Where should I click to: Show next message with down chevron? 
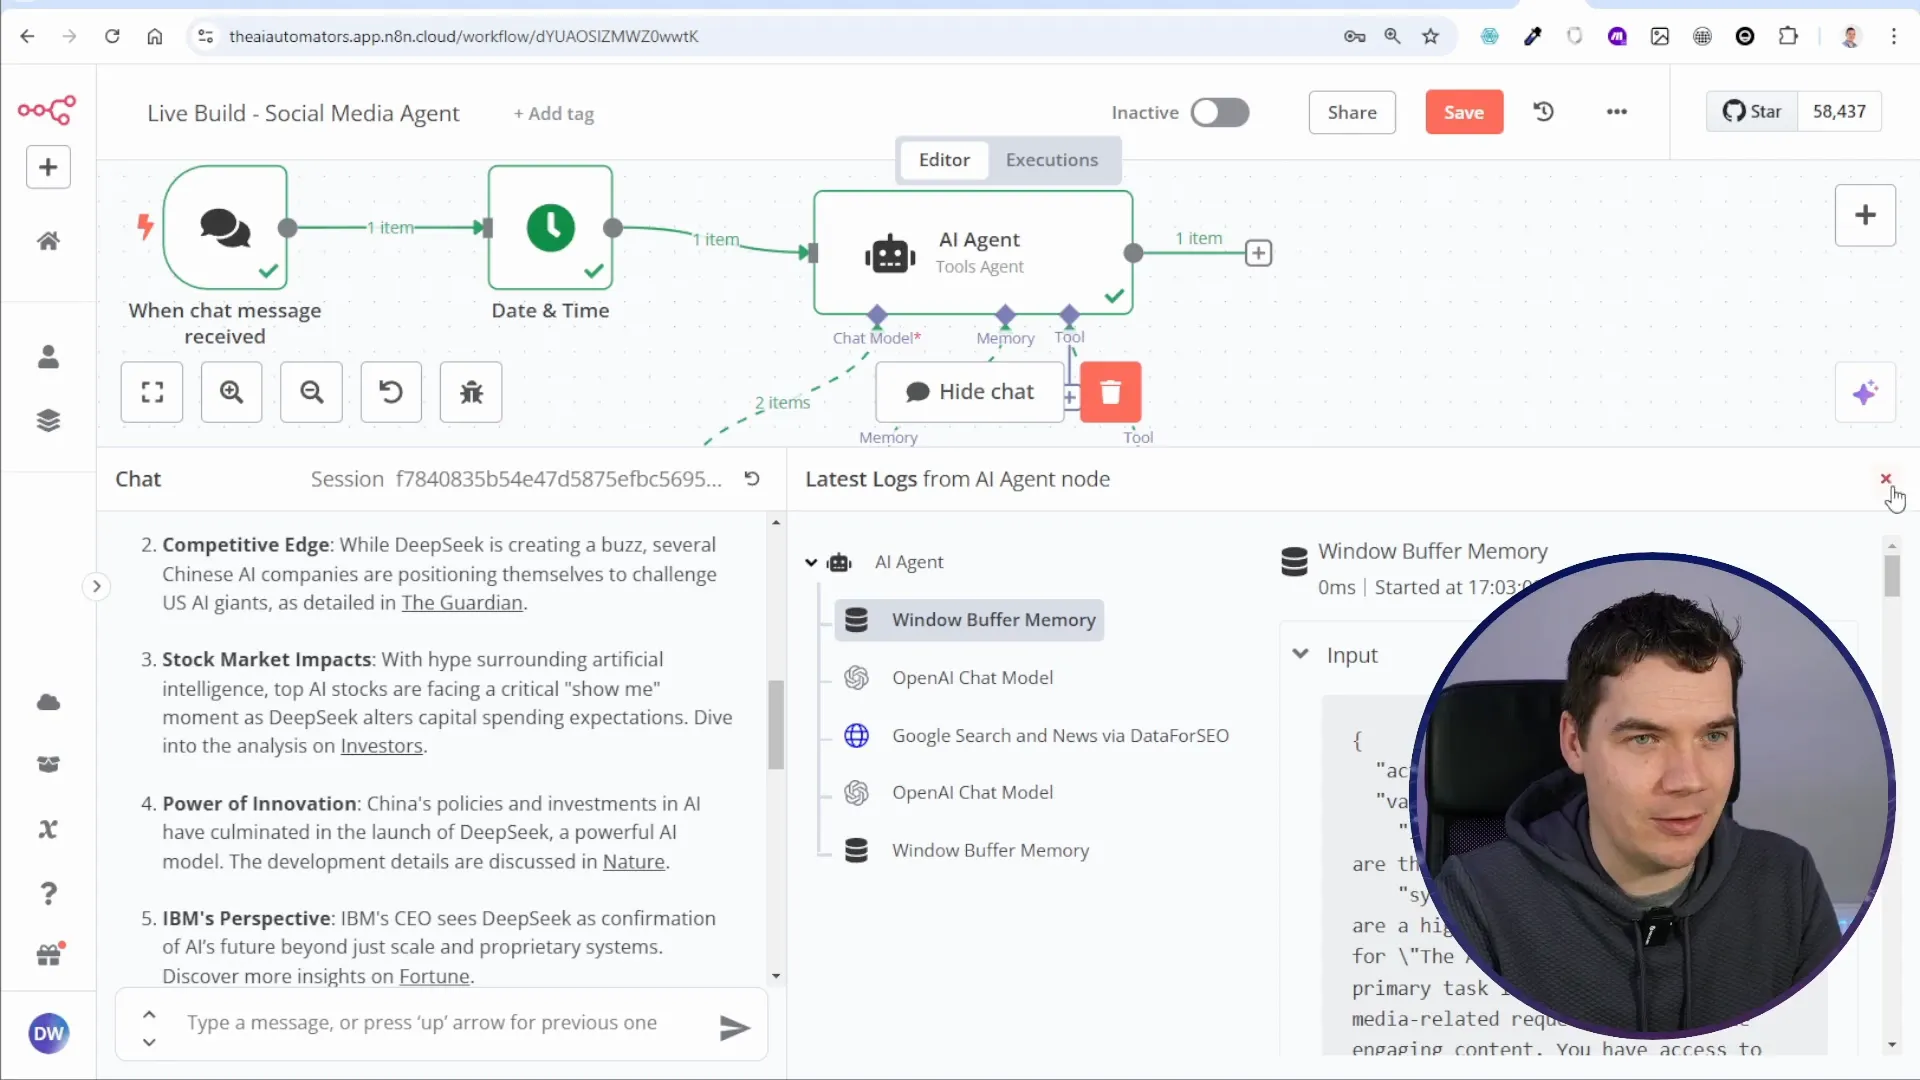pyautogui.click(x=149, y=1042)
